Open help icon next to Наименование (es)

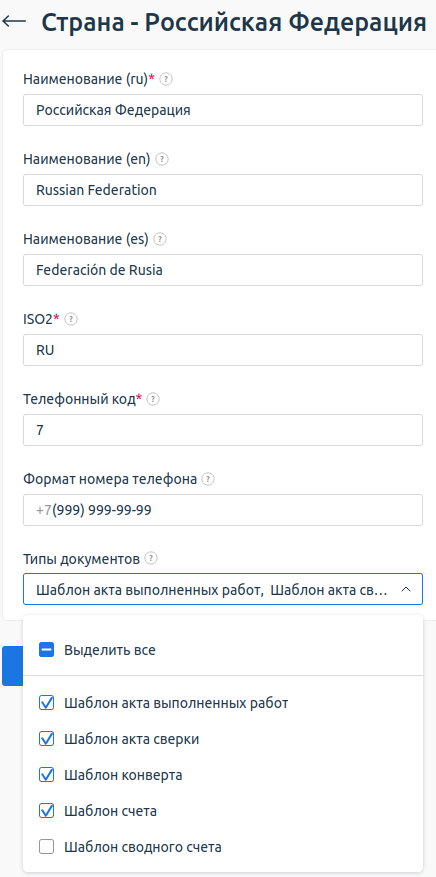(x=160, y=239)
